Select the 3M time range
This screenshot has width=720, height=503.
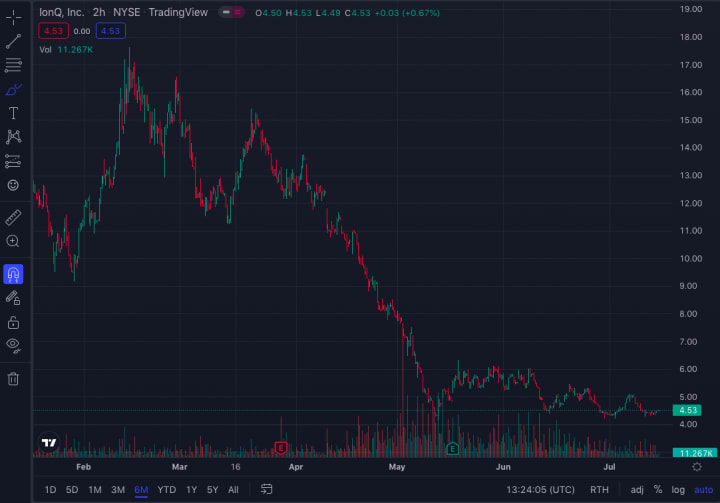pos(118,490)
